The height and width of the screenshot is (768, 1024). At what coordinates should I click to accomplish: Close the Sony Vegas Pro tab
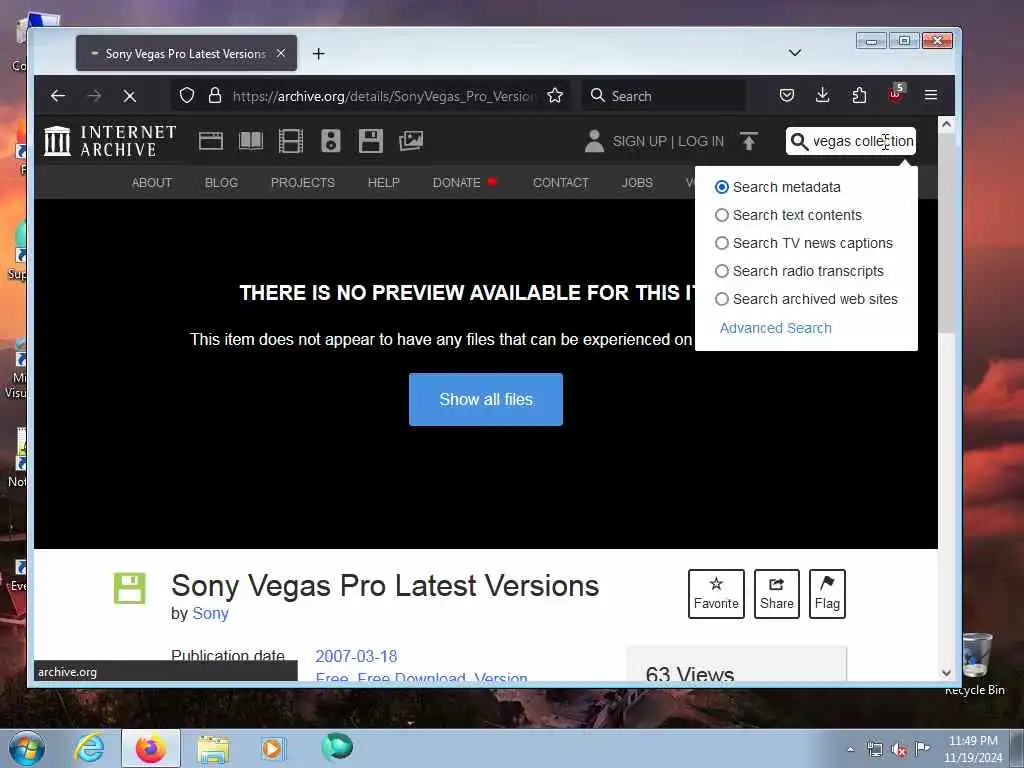[281, 54]
